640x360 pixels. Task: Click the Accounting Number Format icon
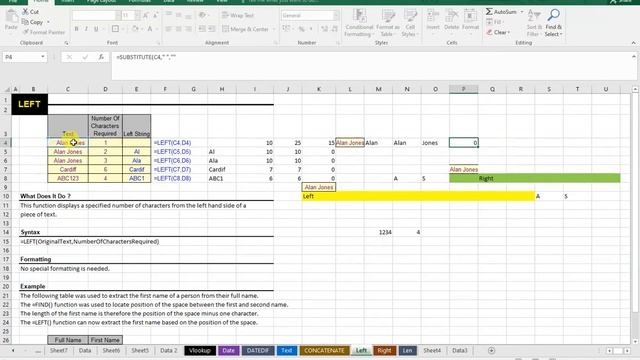(x=286, y=29)
